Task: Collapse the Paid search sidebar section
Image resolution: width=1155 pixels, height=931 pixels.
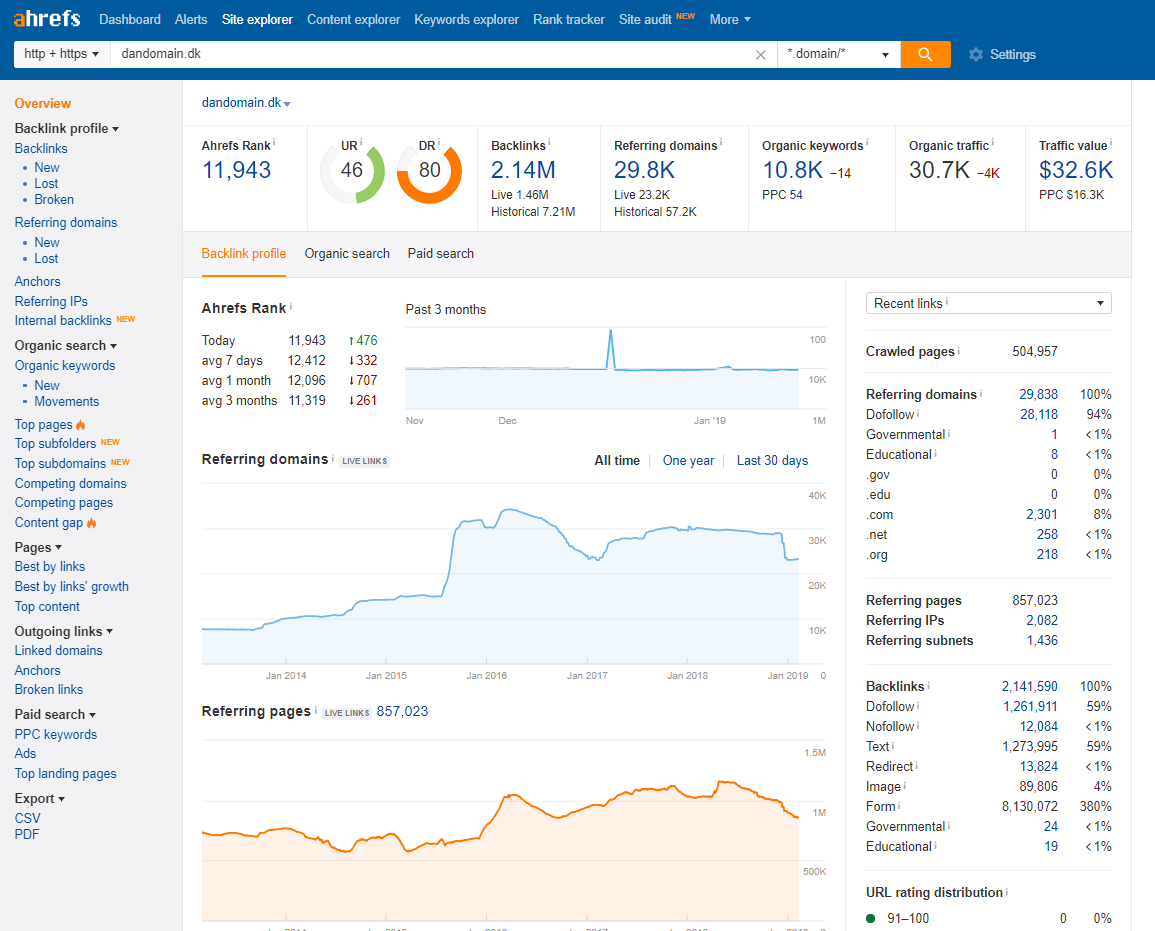Action: (55, 714)
